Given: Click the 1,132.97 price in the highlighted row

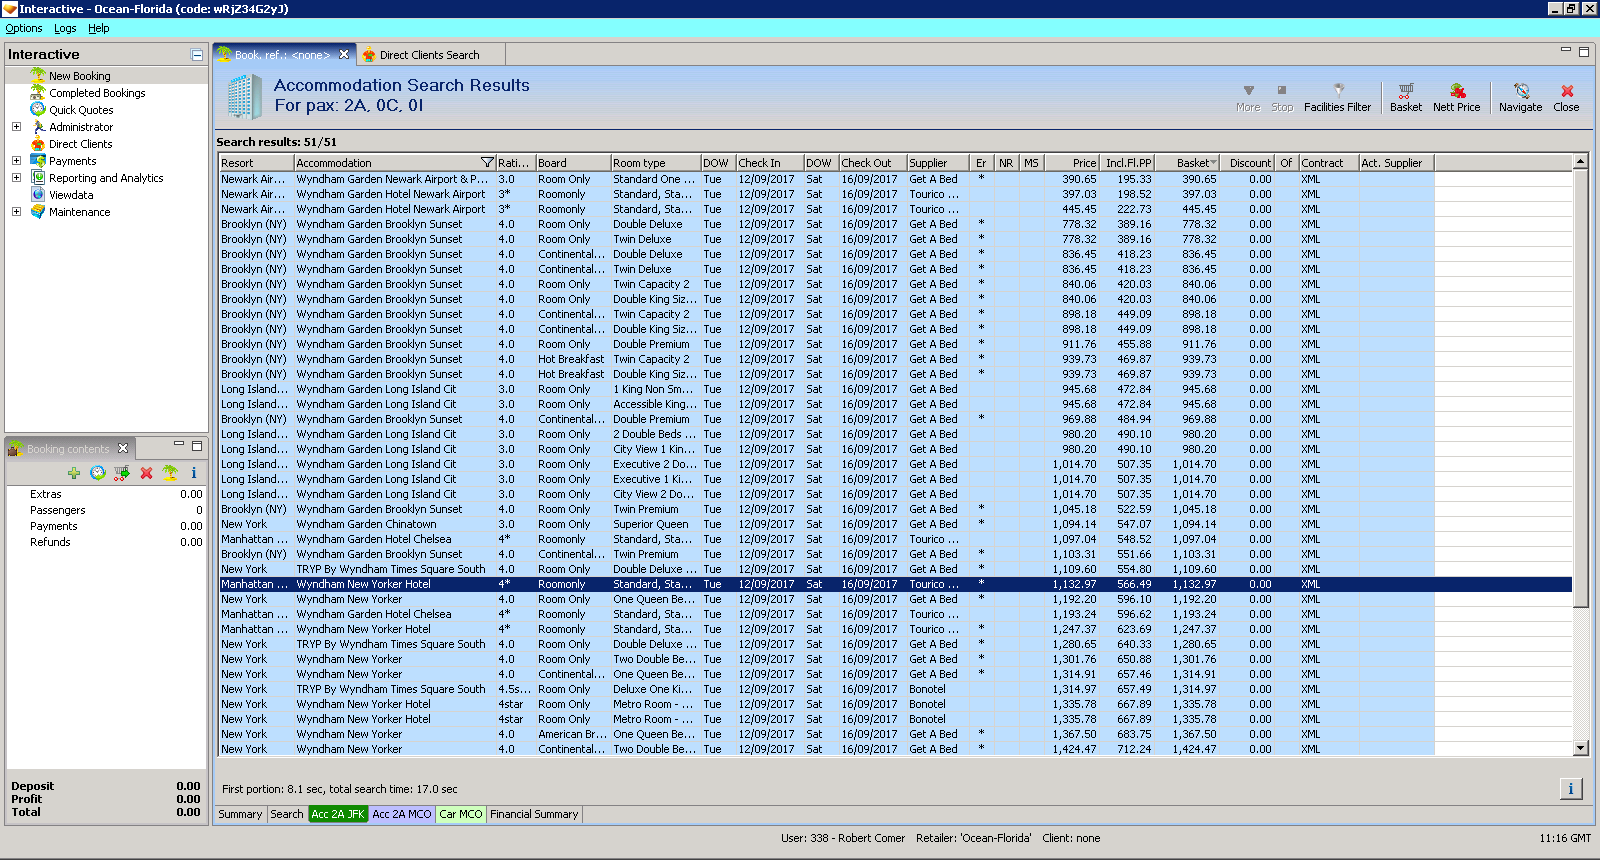Looking at the screenshot, I should [x=1074, y=584].
